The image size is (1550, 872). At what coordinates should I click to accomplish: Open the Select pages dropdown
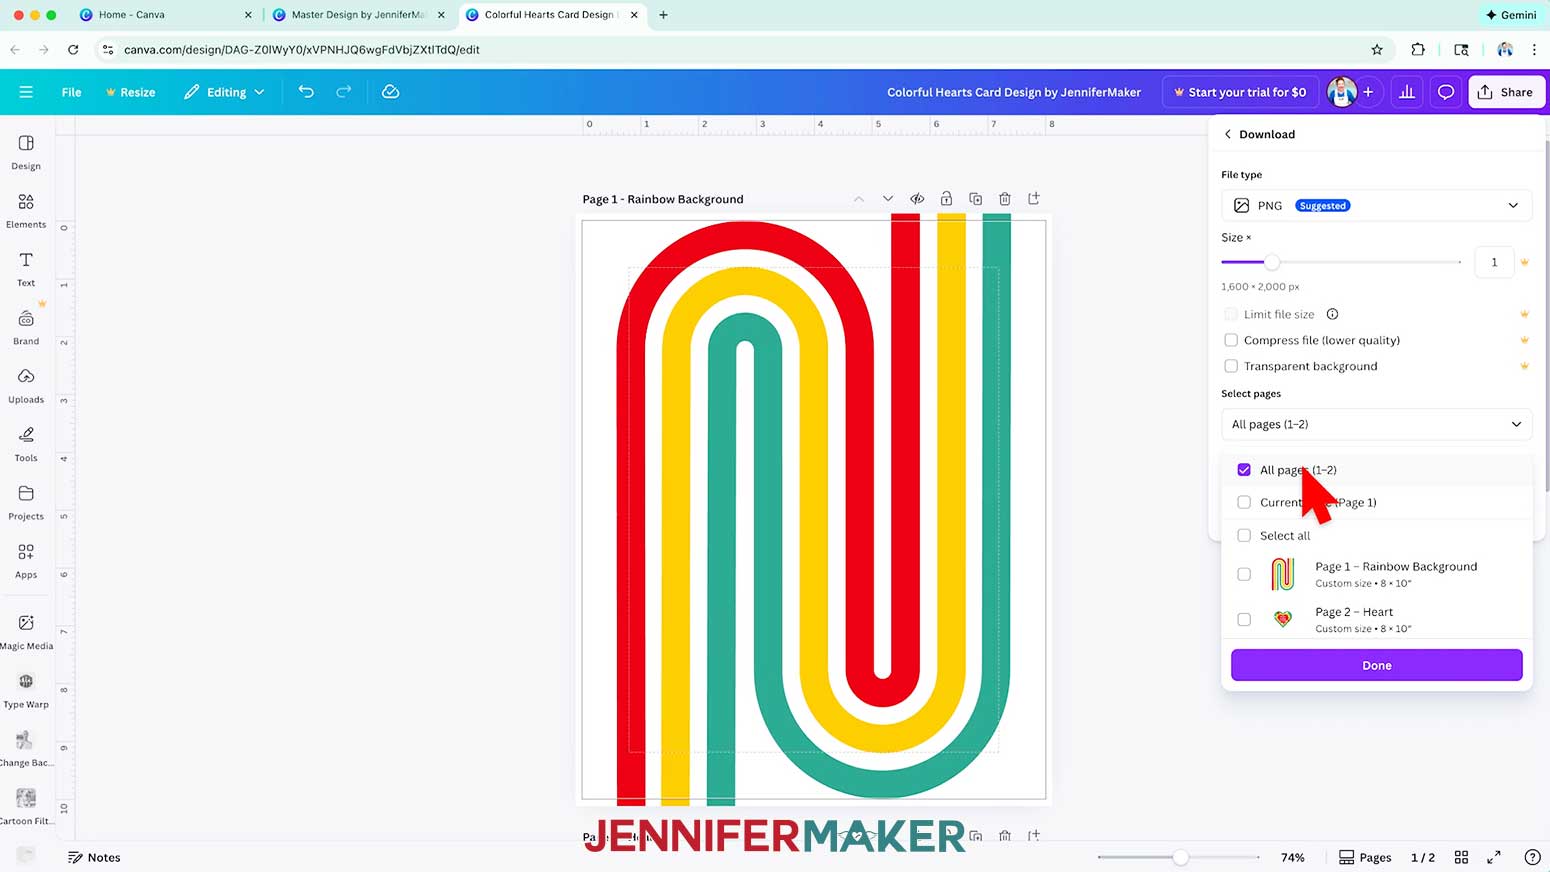[1376, 424]
